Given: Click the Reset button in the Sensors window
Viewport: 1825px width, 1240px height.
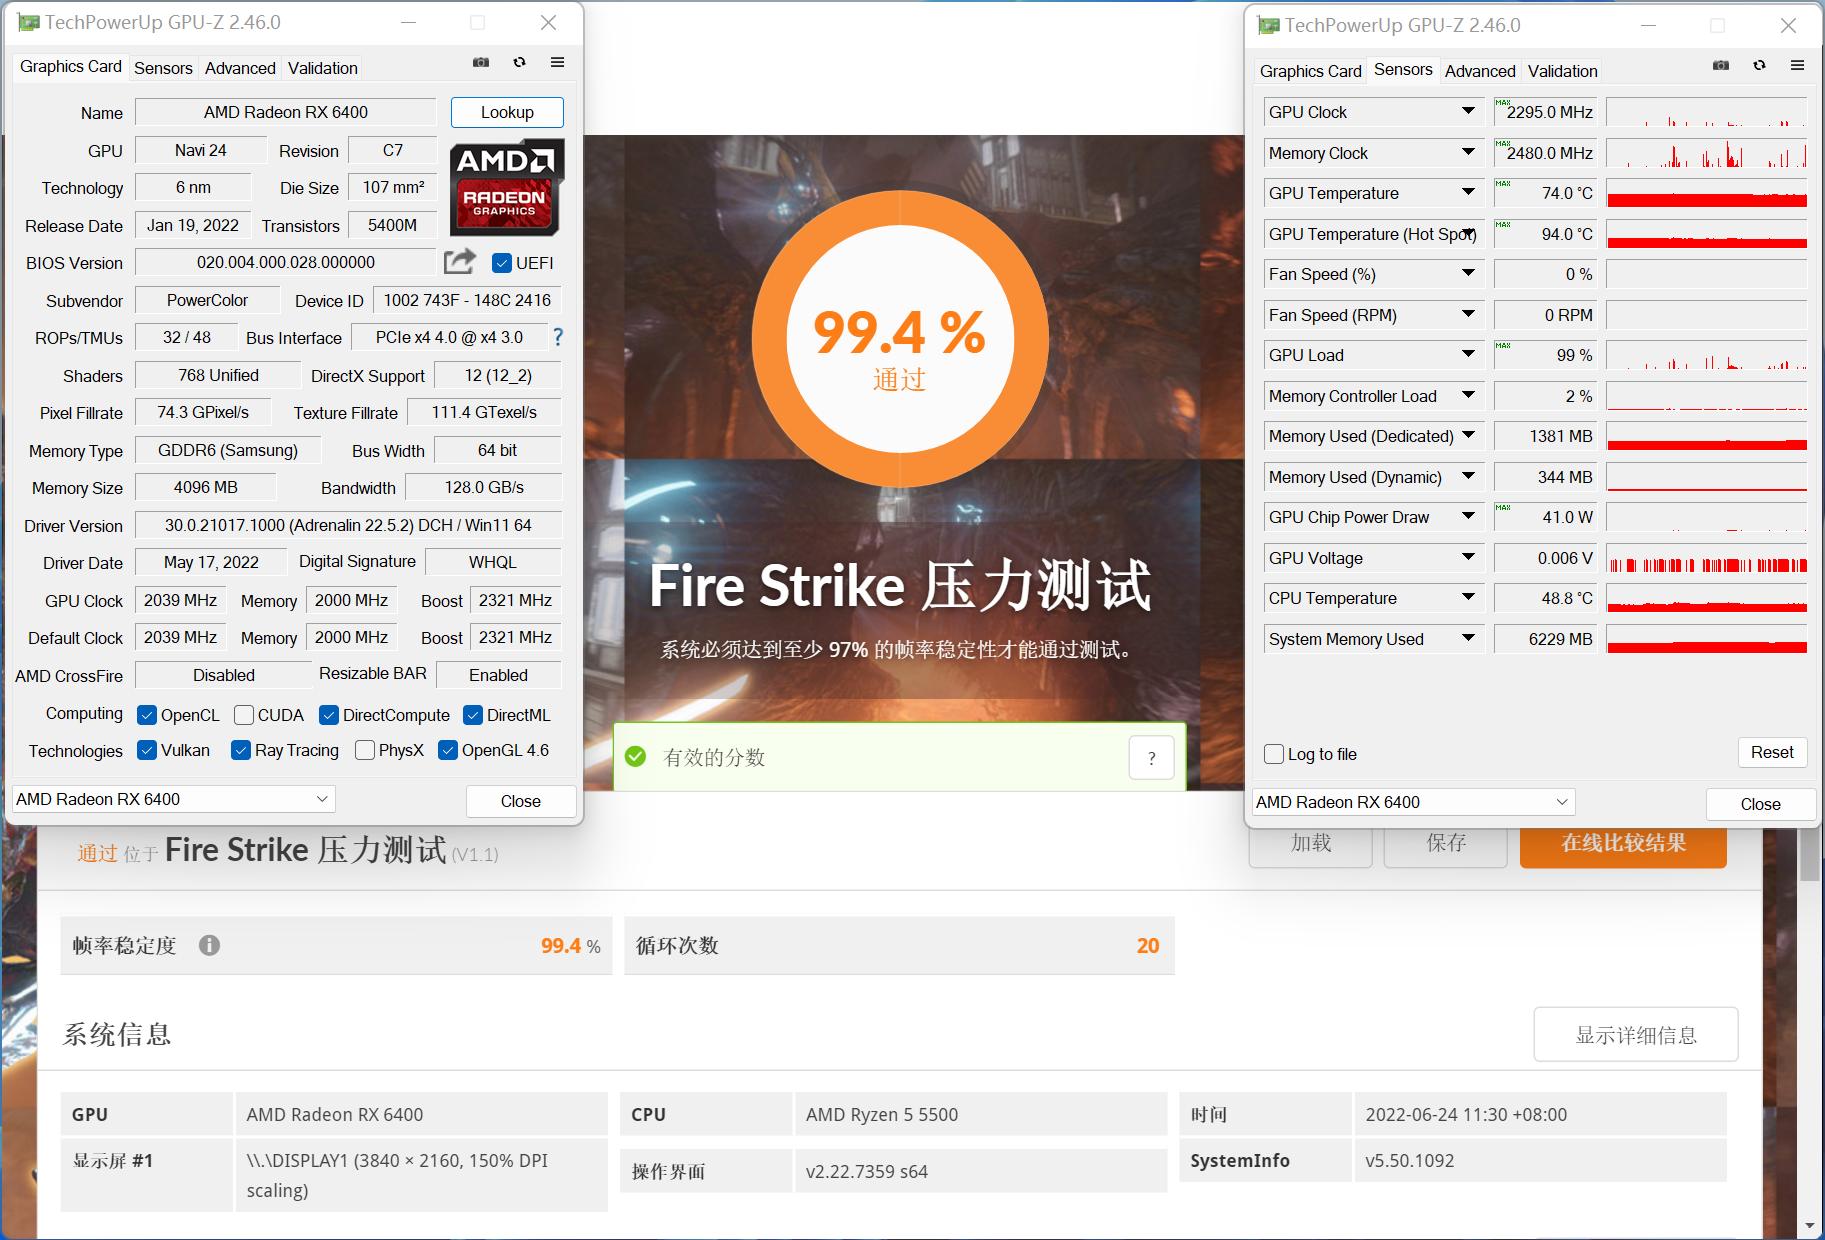Looking at the screenshot, I should 1772,752.
